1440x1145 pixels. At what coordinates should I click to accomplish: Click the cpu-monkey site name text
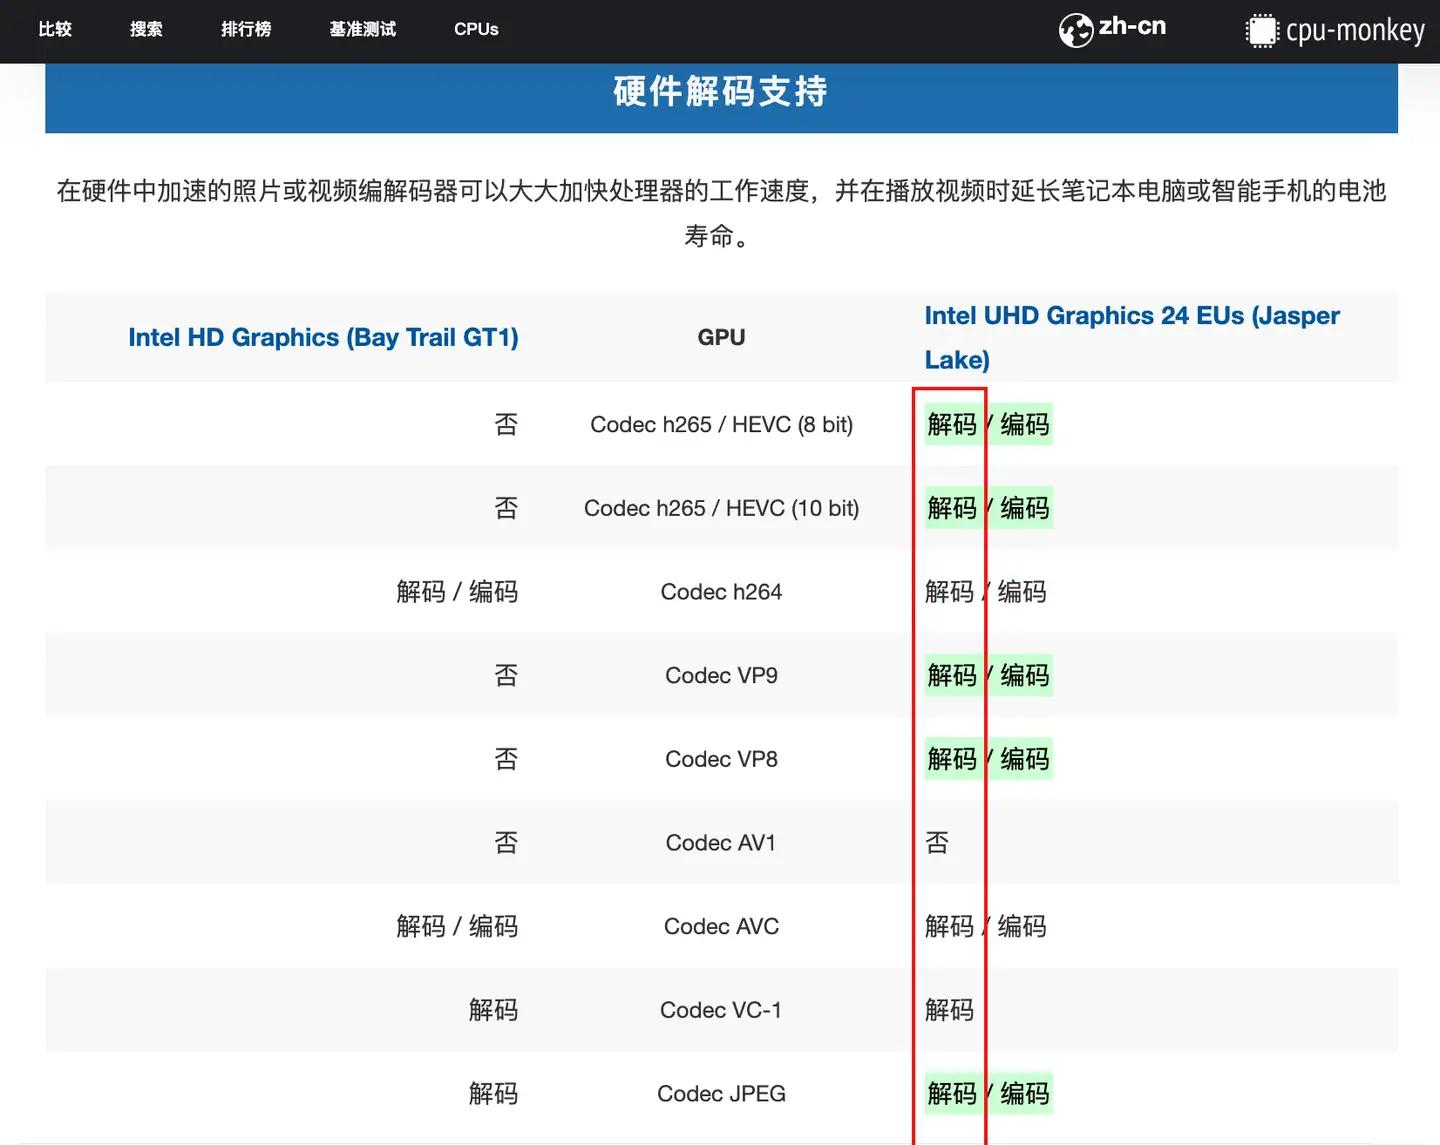pos(1354,31)
